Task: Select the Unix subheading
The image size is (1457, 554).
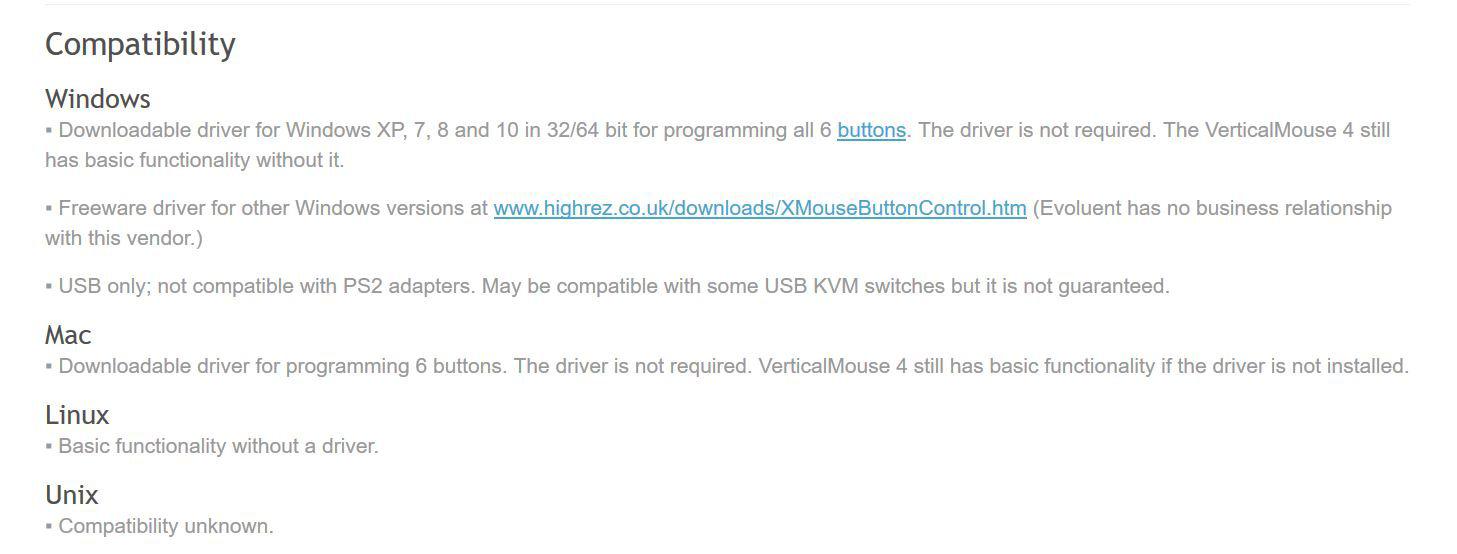Action: tap(72, 495)
